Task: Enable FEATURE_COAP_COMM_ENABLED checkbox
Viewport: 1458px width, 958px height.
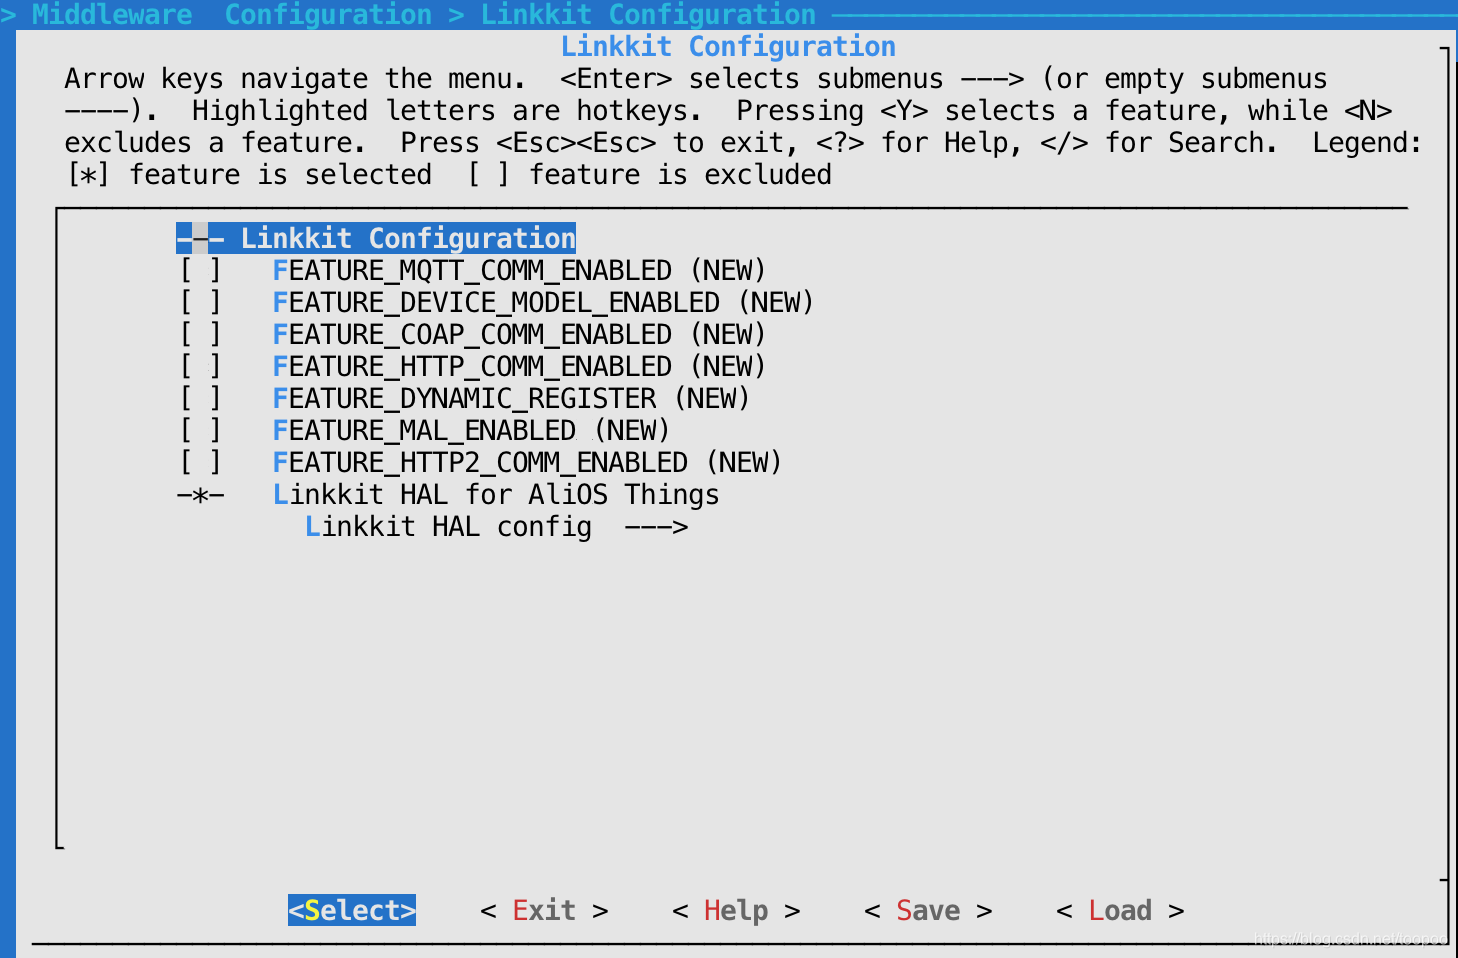Action: [200, 335]
